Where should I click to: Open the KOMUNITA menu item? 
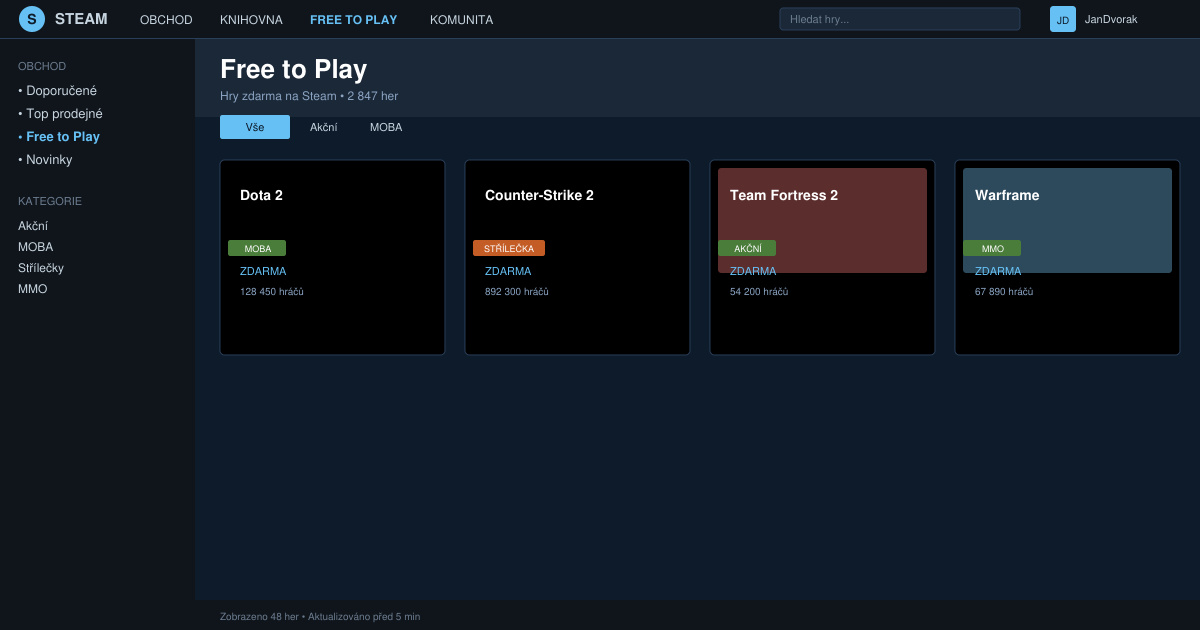pyautogui.click(x=461, y=20)
